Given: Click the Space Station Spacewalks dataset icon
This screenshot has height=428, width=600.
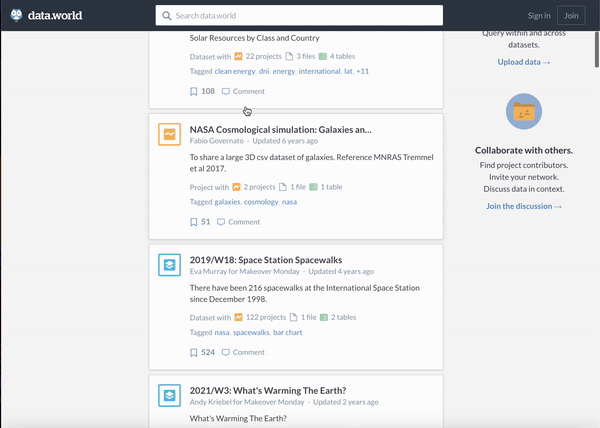Looking at the screenshot, I should point(170,265).
